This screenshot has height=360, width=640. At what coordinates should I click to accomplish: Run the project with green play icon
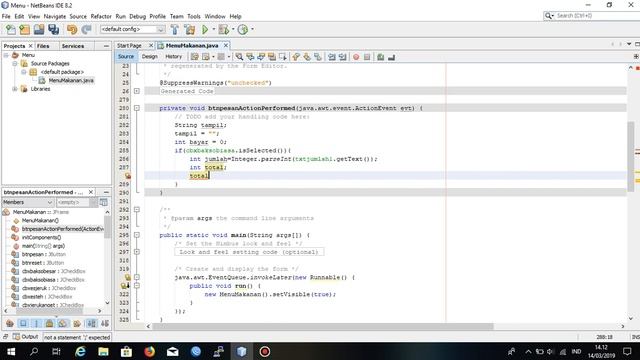205,29
